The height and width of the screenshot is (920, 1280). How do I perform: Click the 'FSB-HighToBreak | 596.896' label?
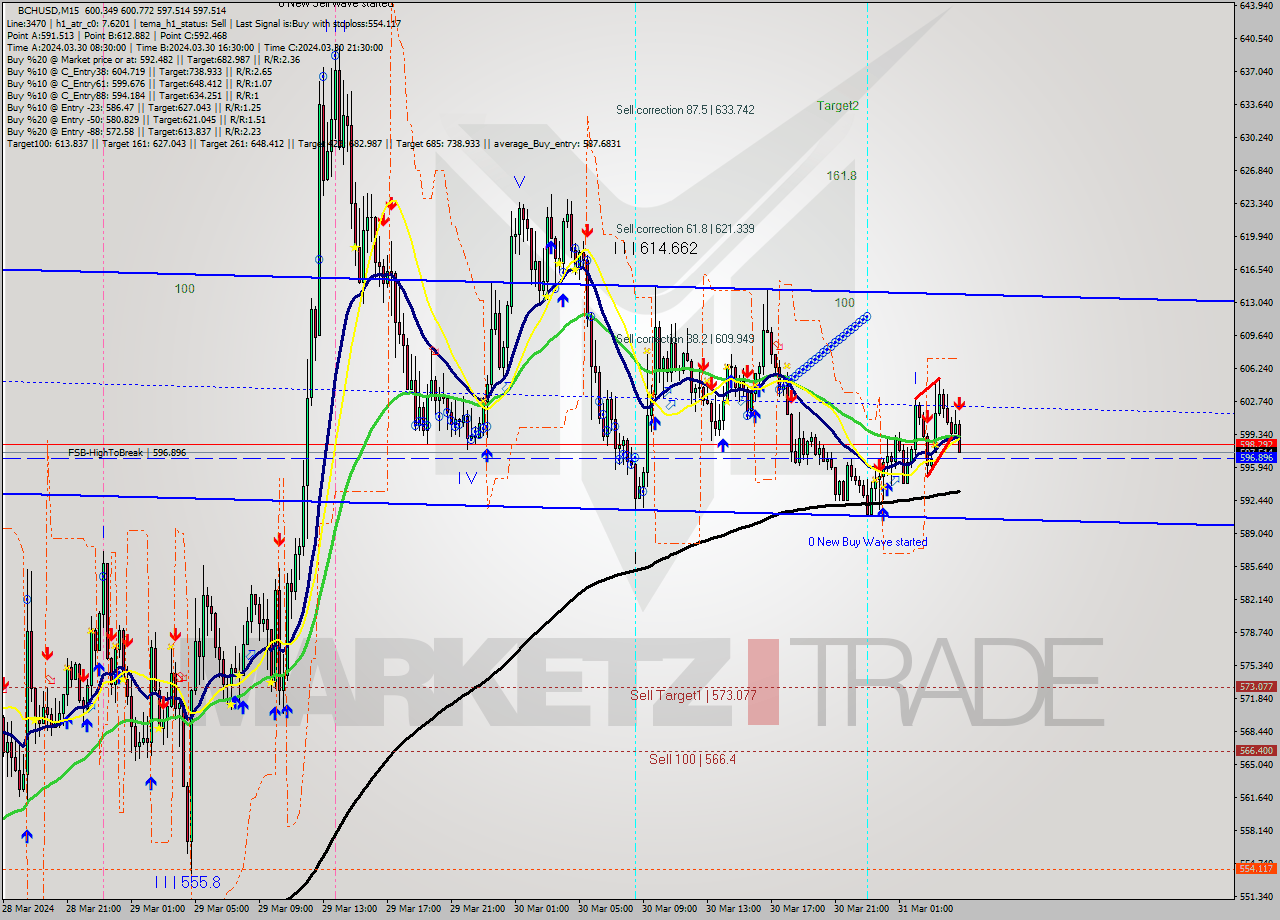tap(127, 453)
